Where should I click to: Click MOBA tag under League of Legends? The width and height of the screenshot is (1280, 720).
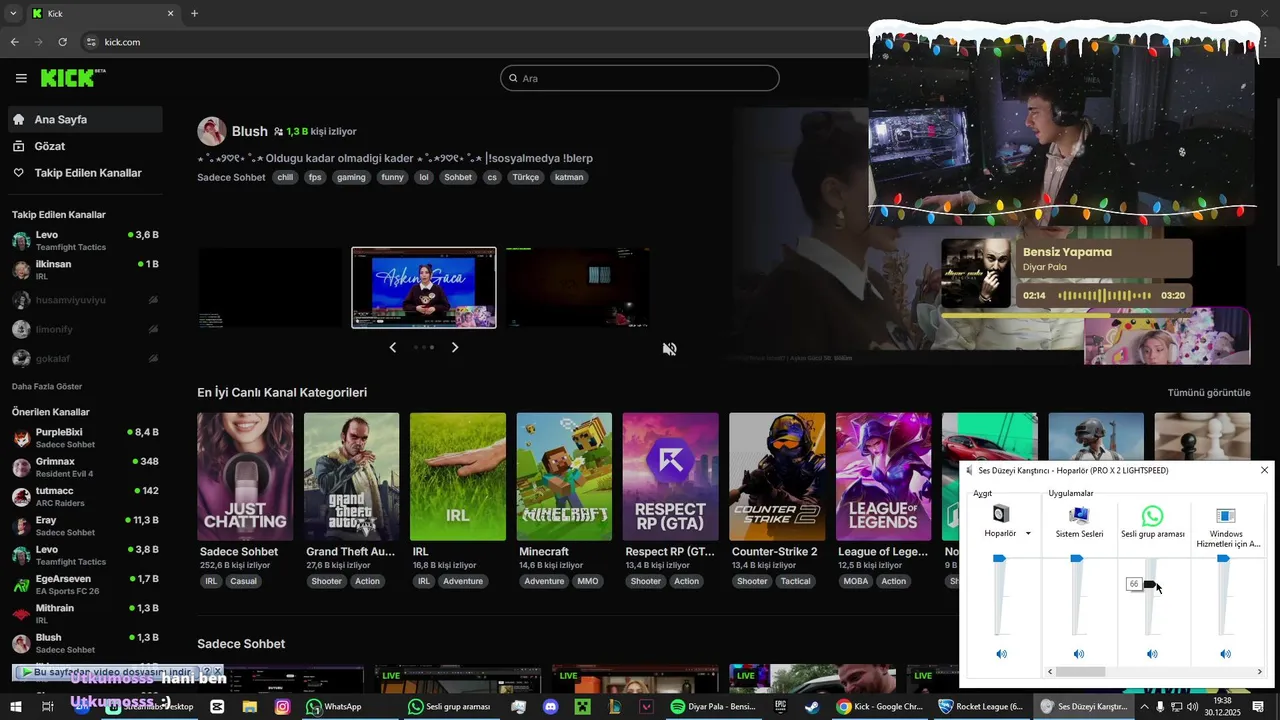pyautogui.click(x=856, y=581)
